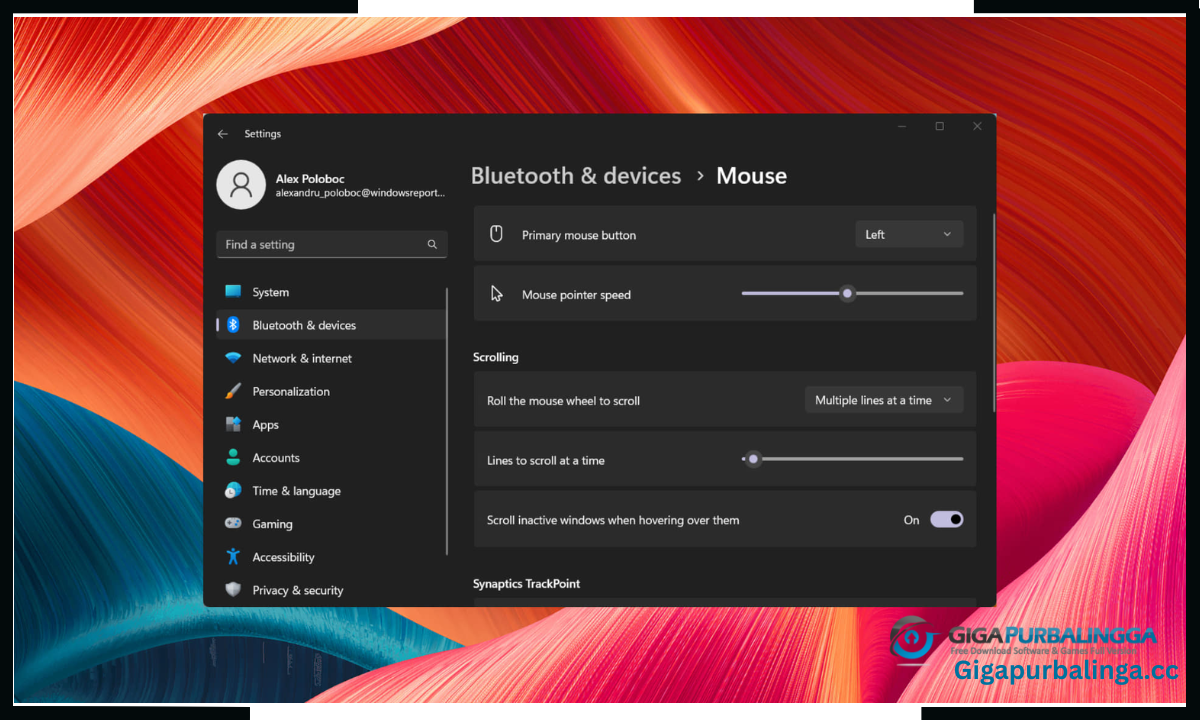The height and width of the screenshot is (720, 1200).
Task: Click the Lines to scroll slider thumb
Action: coord(754,459)
